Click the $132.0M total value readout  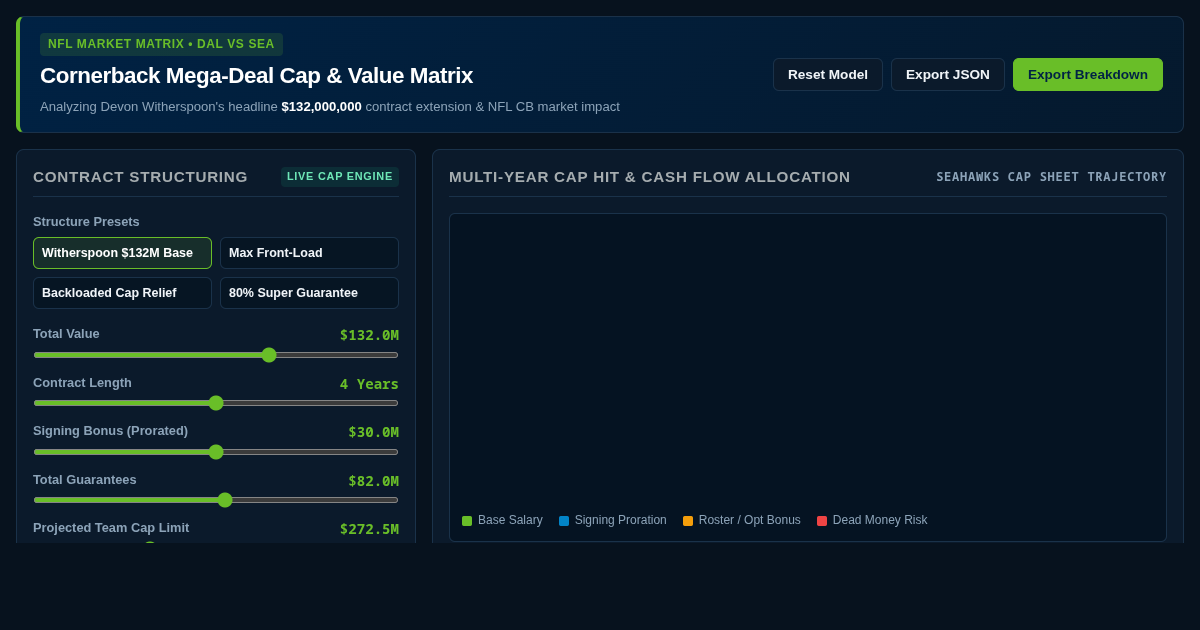(369, 335)
